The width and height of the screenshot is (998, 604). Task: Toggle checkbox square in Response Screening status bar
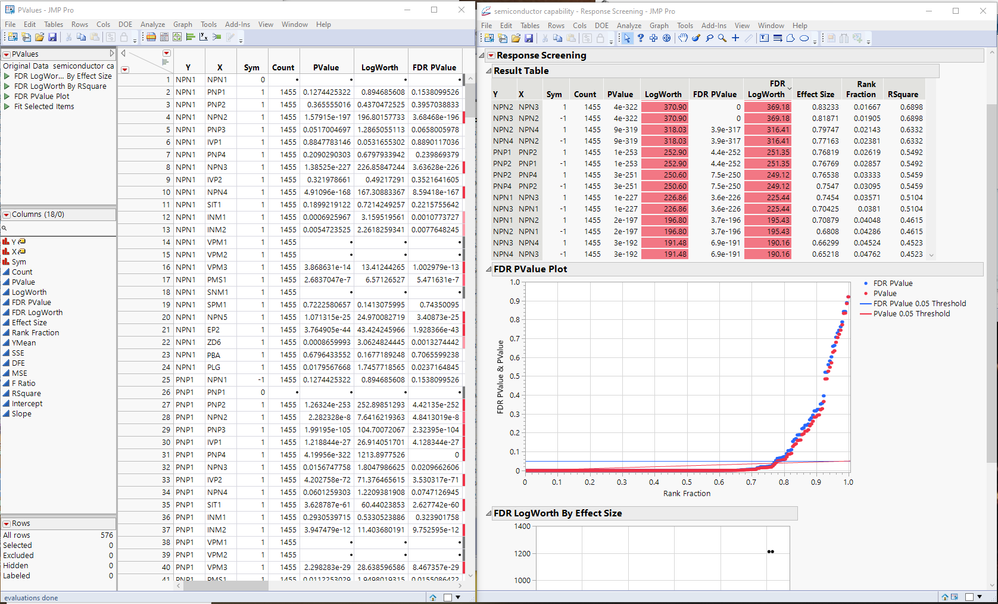(x=969, y=597)
